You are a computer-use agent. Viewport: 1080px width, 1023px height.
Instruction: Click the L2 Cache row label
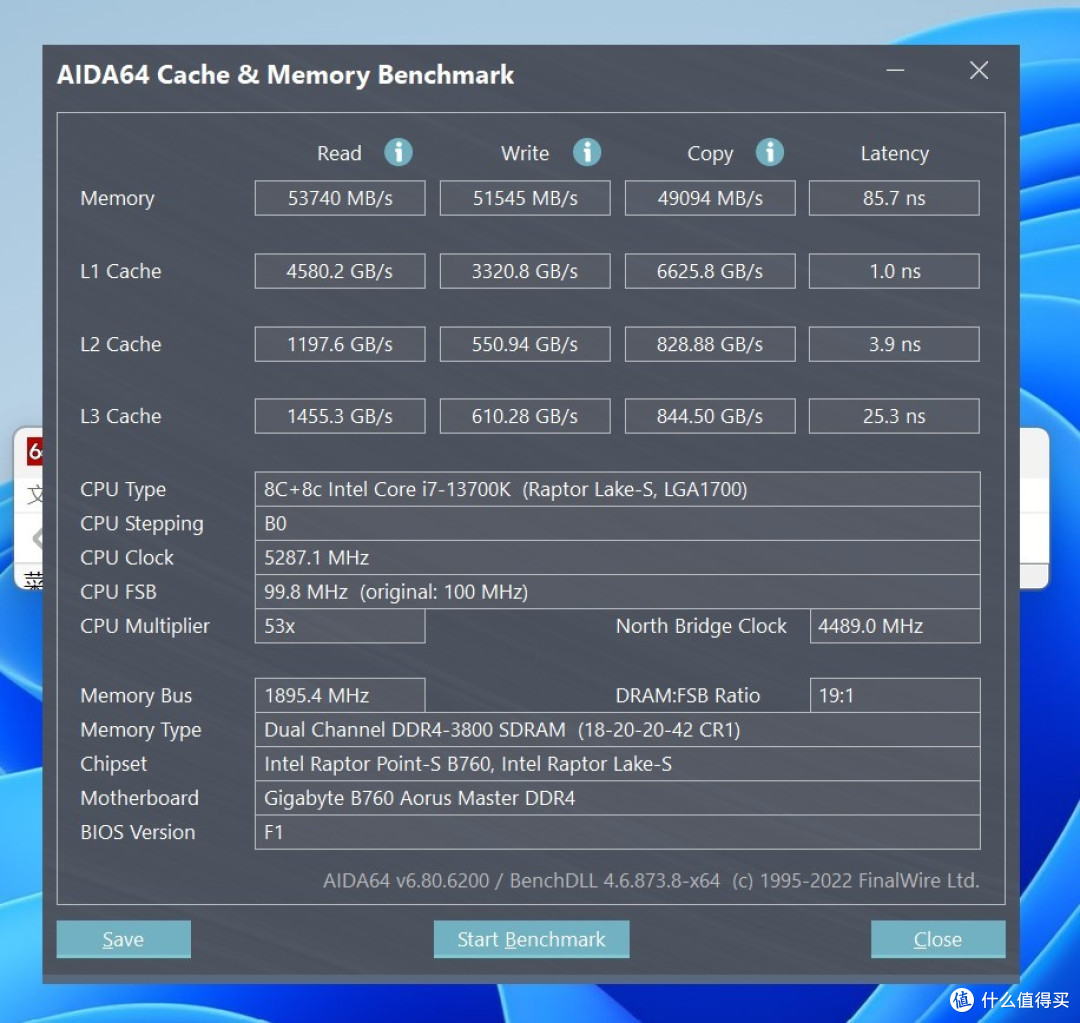click(x=121, y=344)
